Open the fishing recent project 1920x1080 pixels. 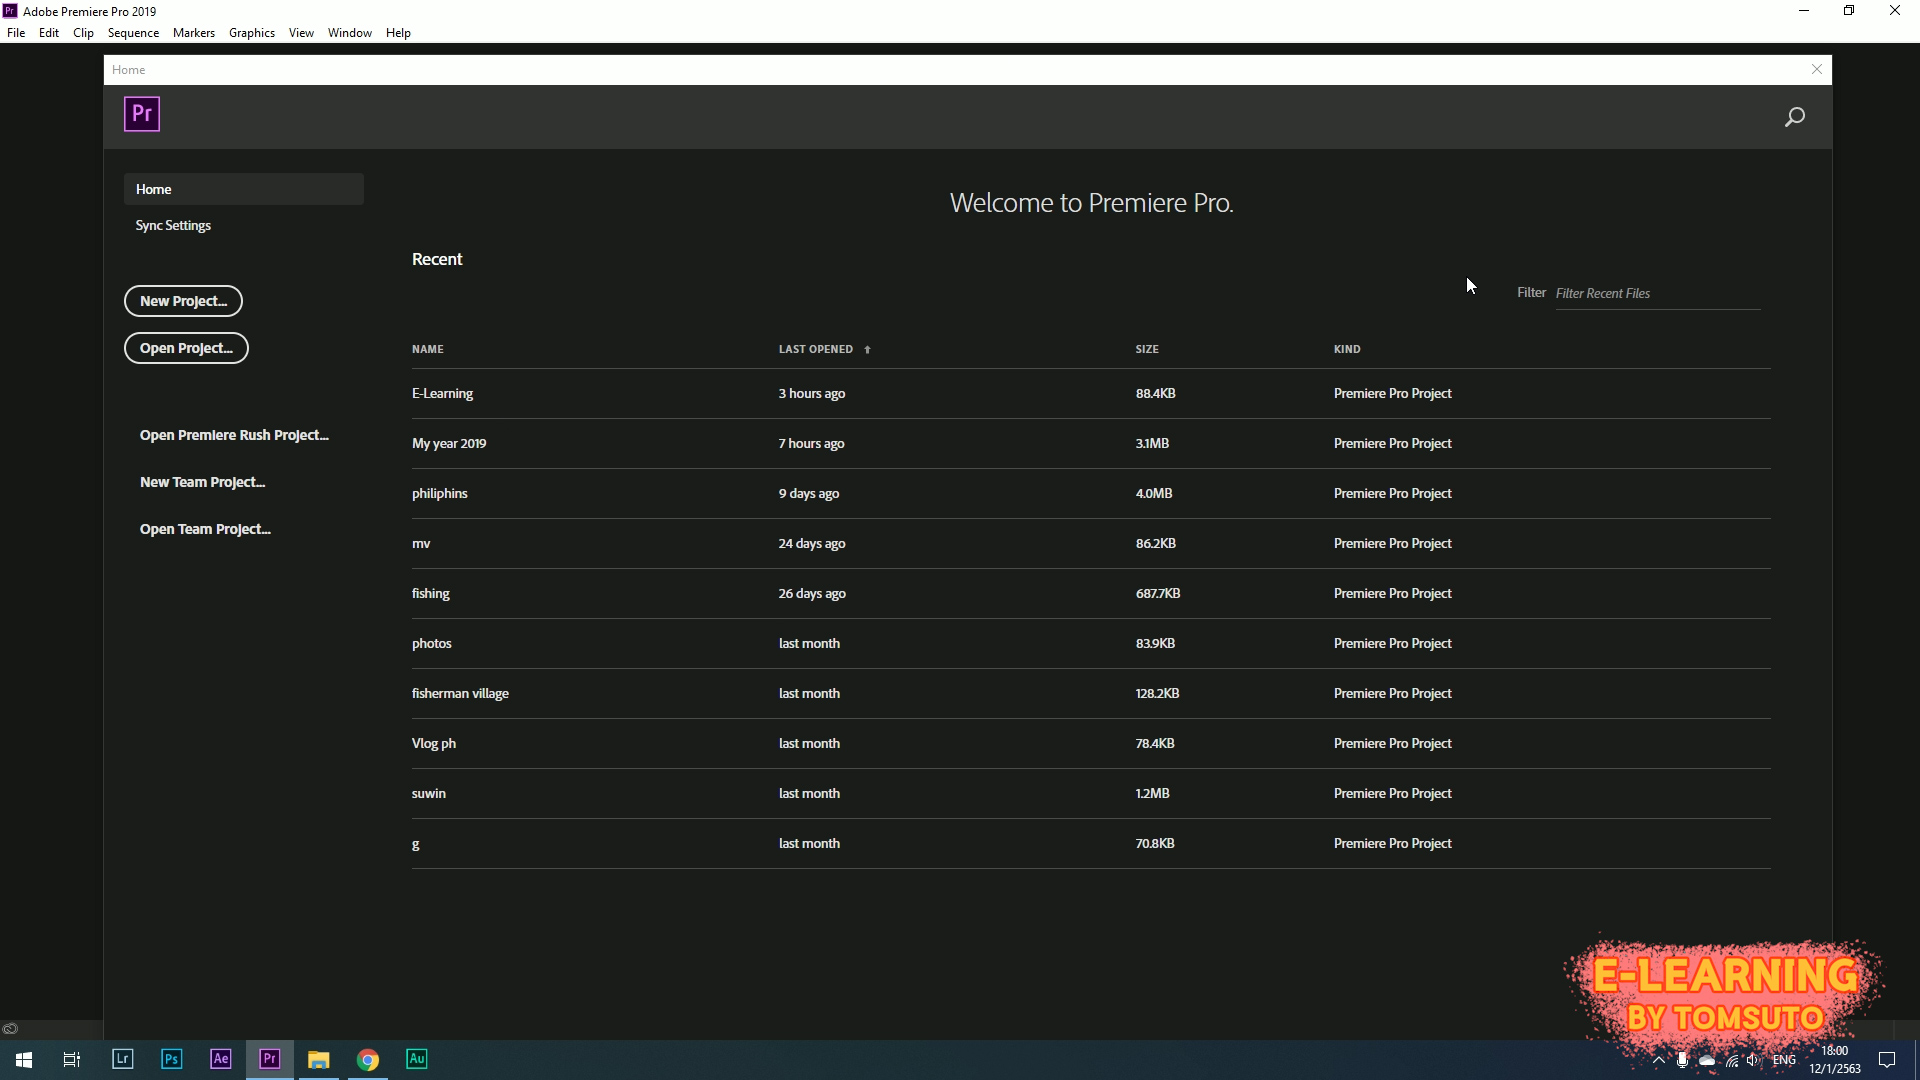[x=1091, y=593]
